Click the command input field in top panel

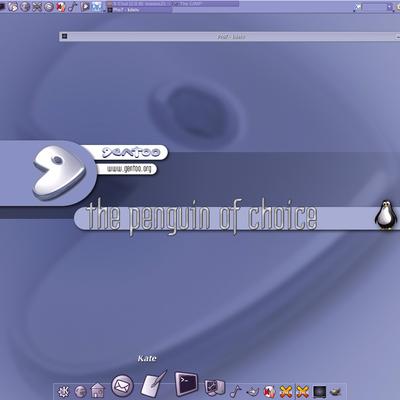[374, 7]
